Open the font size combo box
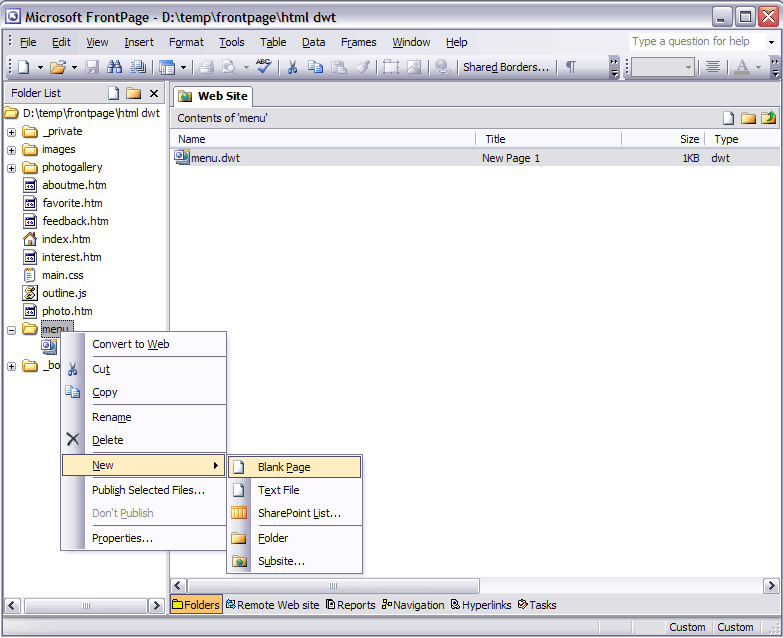Viewport: 783px width, 638px height. pos(663,67)
